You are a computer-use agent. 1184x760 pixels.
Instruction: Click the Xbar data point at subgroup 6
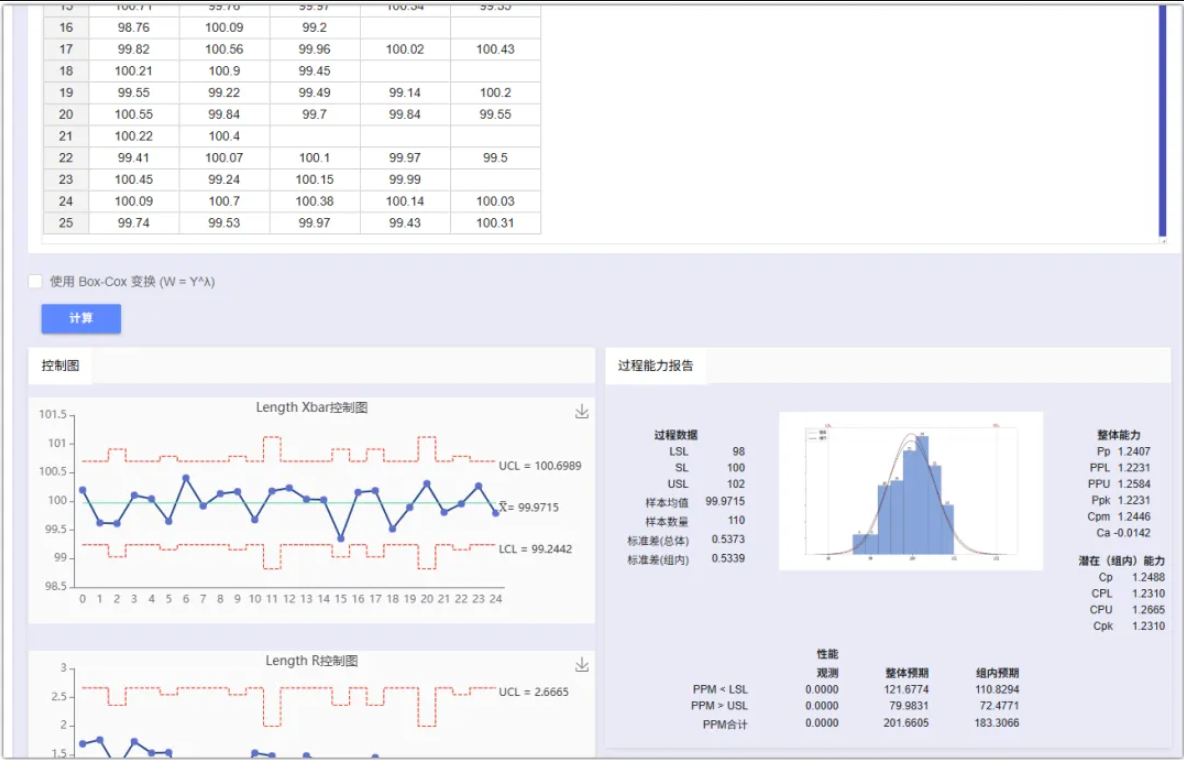coord(186,478)
